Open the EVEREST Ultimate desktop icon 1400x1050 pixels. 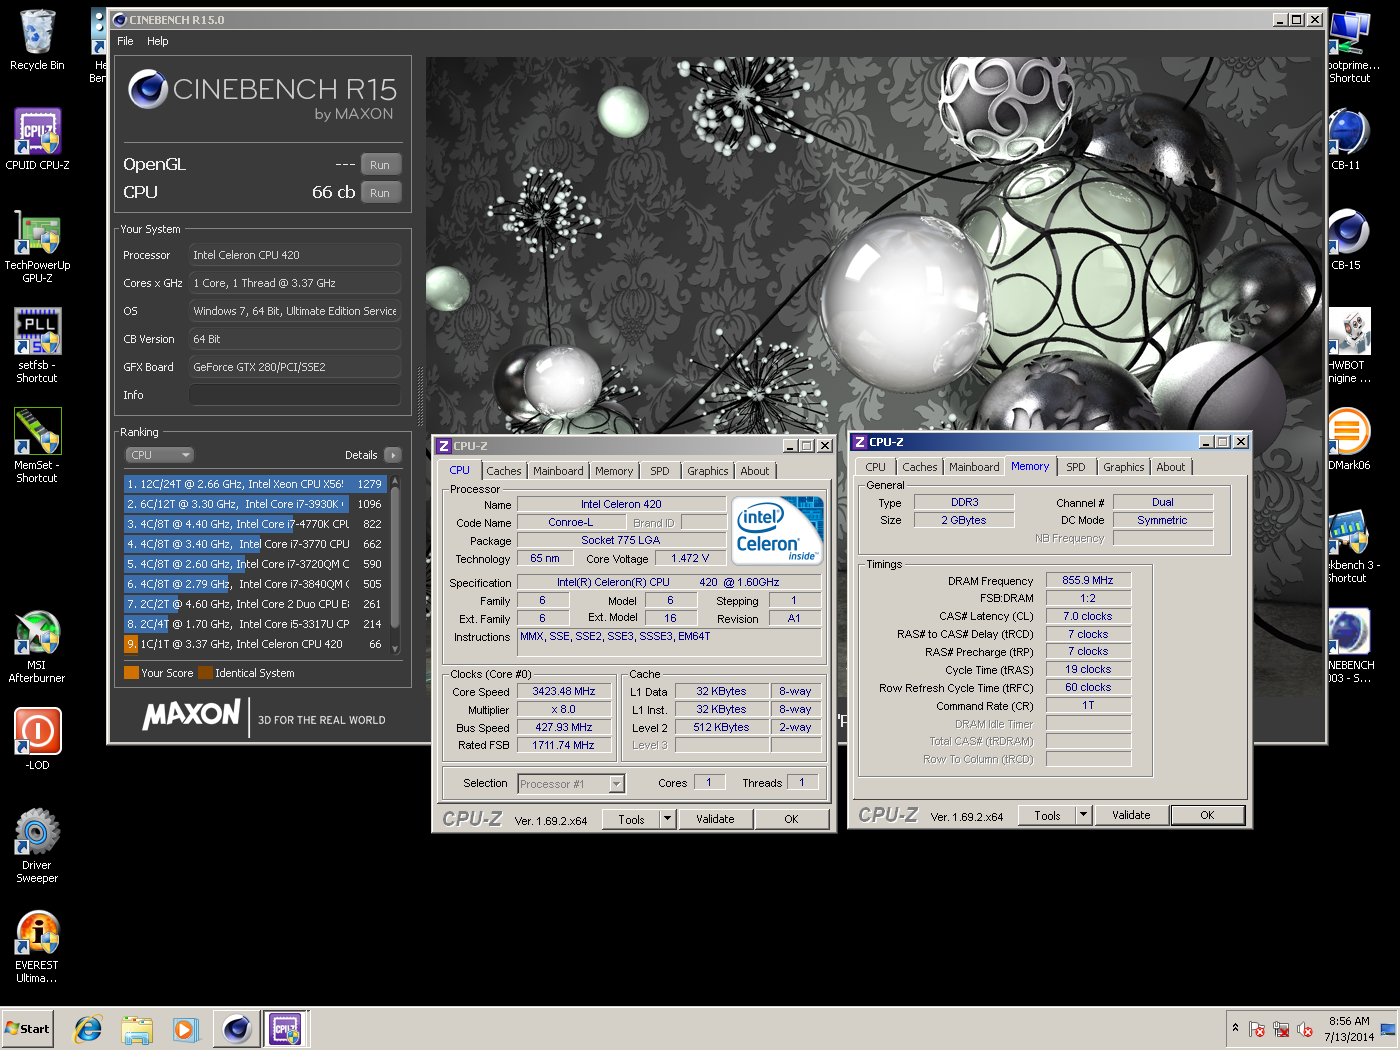tap(37, 946)
